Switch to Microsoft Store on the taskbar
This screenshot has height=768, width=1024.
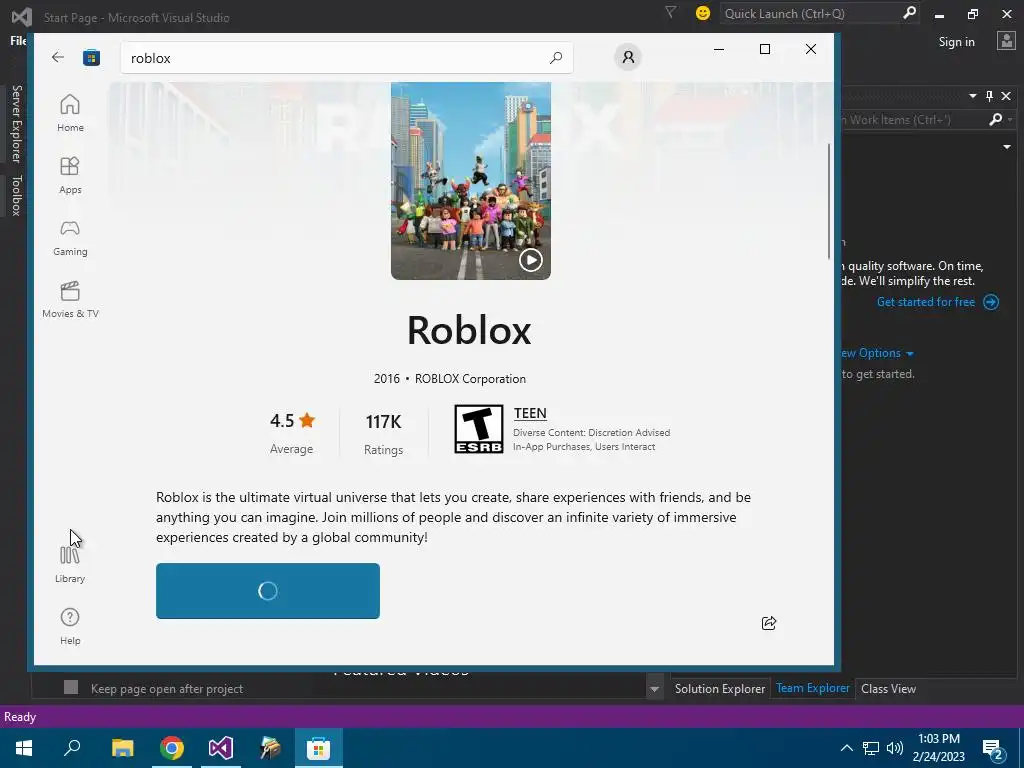(x=319, y=748)
